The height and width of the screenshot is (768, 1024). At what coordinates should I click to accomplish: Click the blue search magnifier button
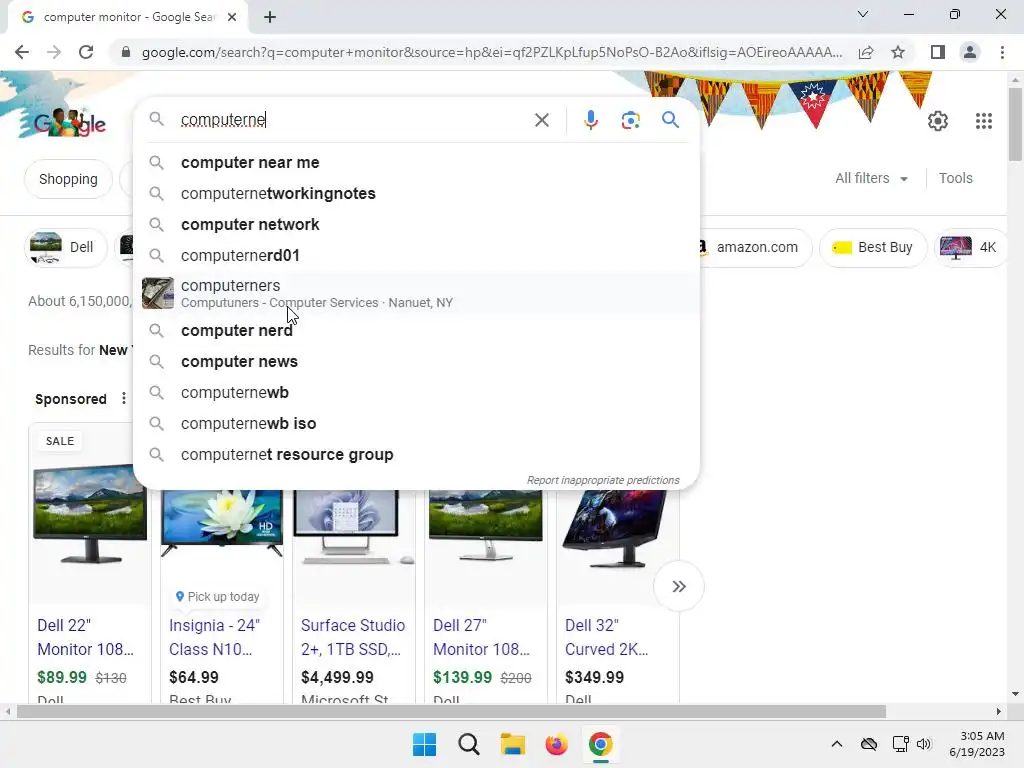pyautogui.click(x=670, y=120)
